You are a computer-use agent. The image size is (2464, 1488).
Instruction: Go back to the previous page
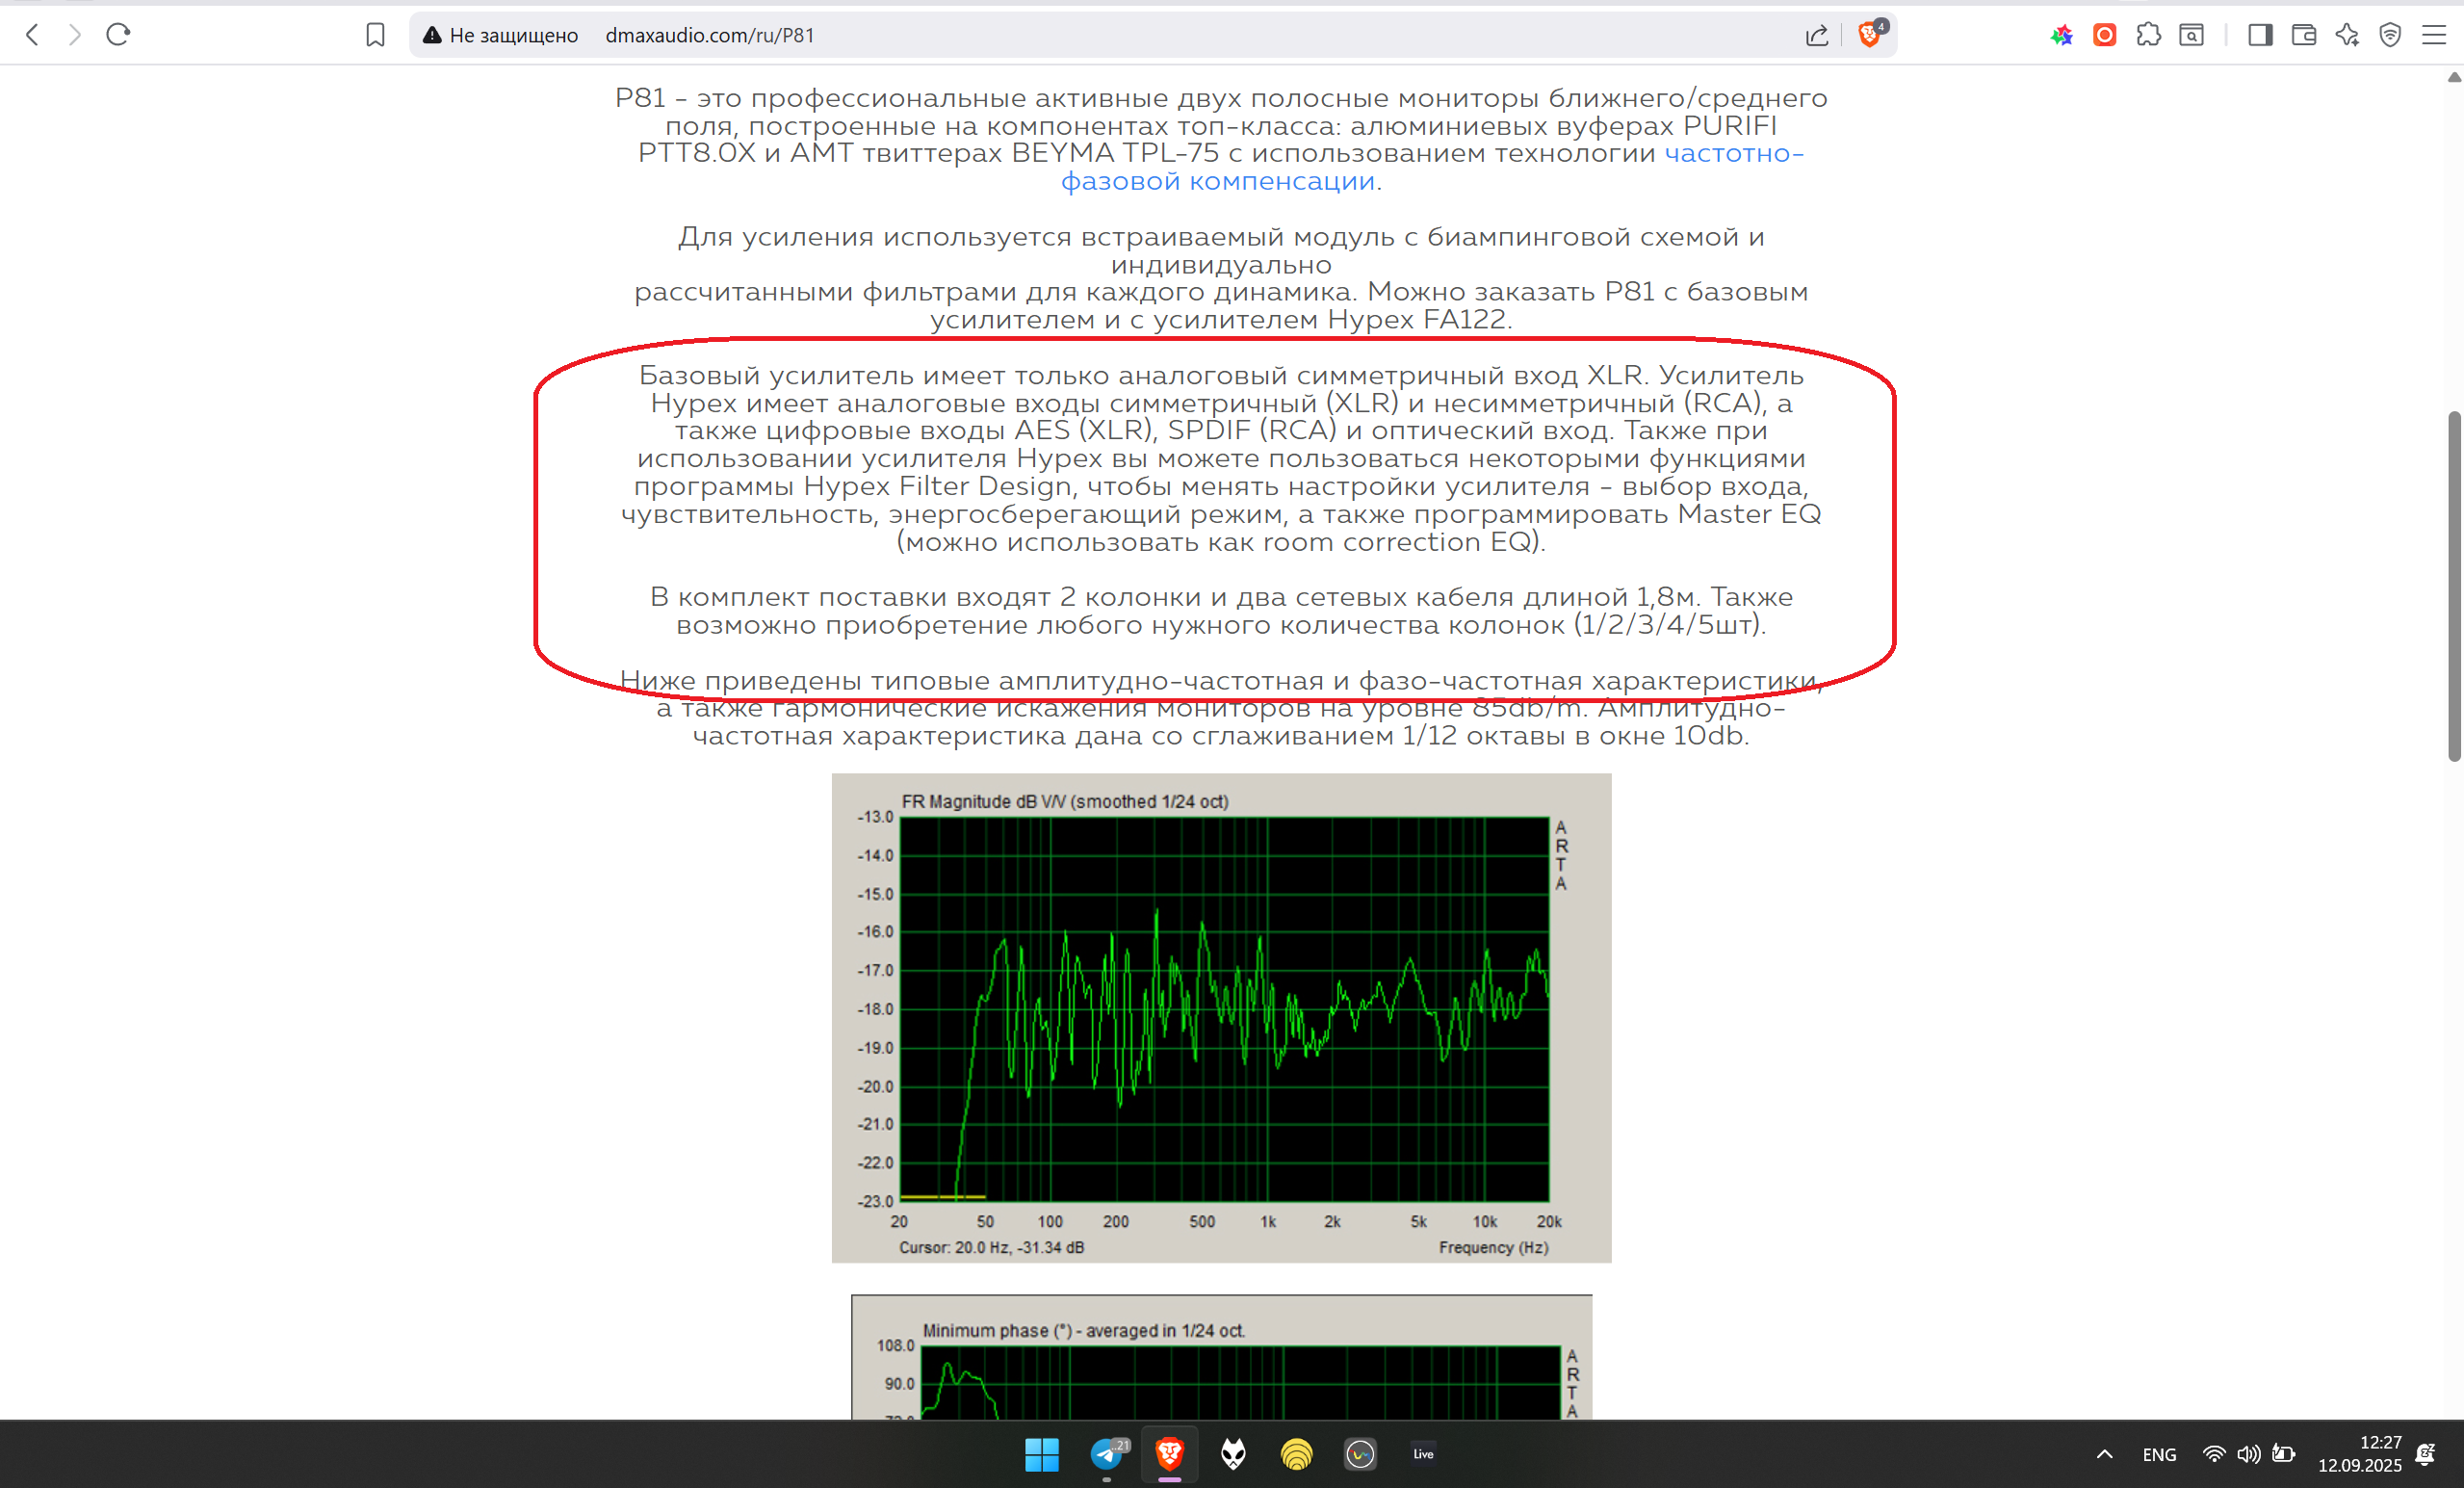[x=32, y=35]
